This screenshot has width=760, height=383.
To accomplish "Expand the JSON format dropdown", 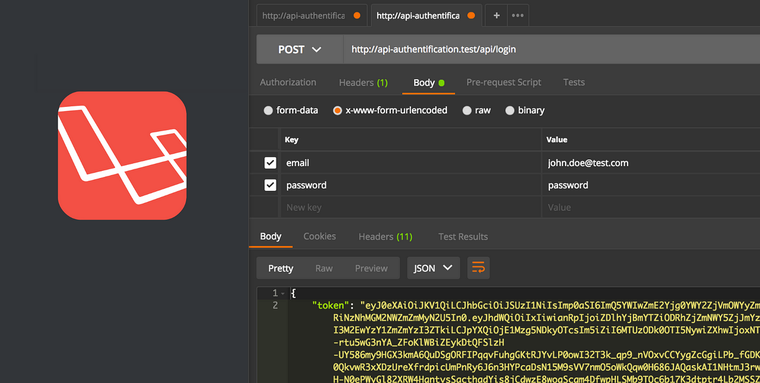I will [433, 268].
